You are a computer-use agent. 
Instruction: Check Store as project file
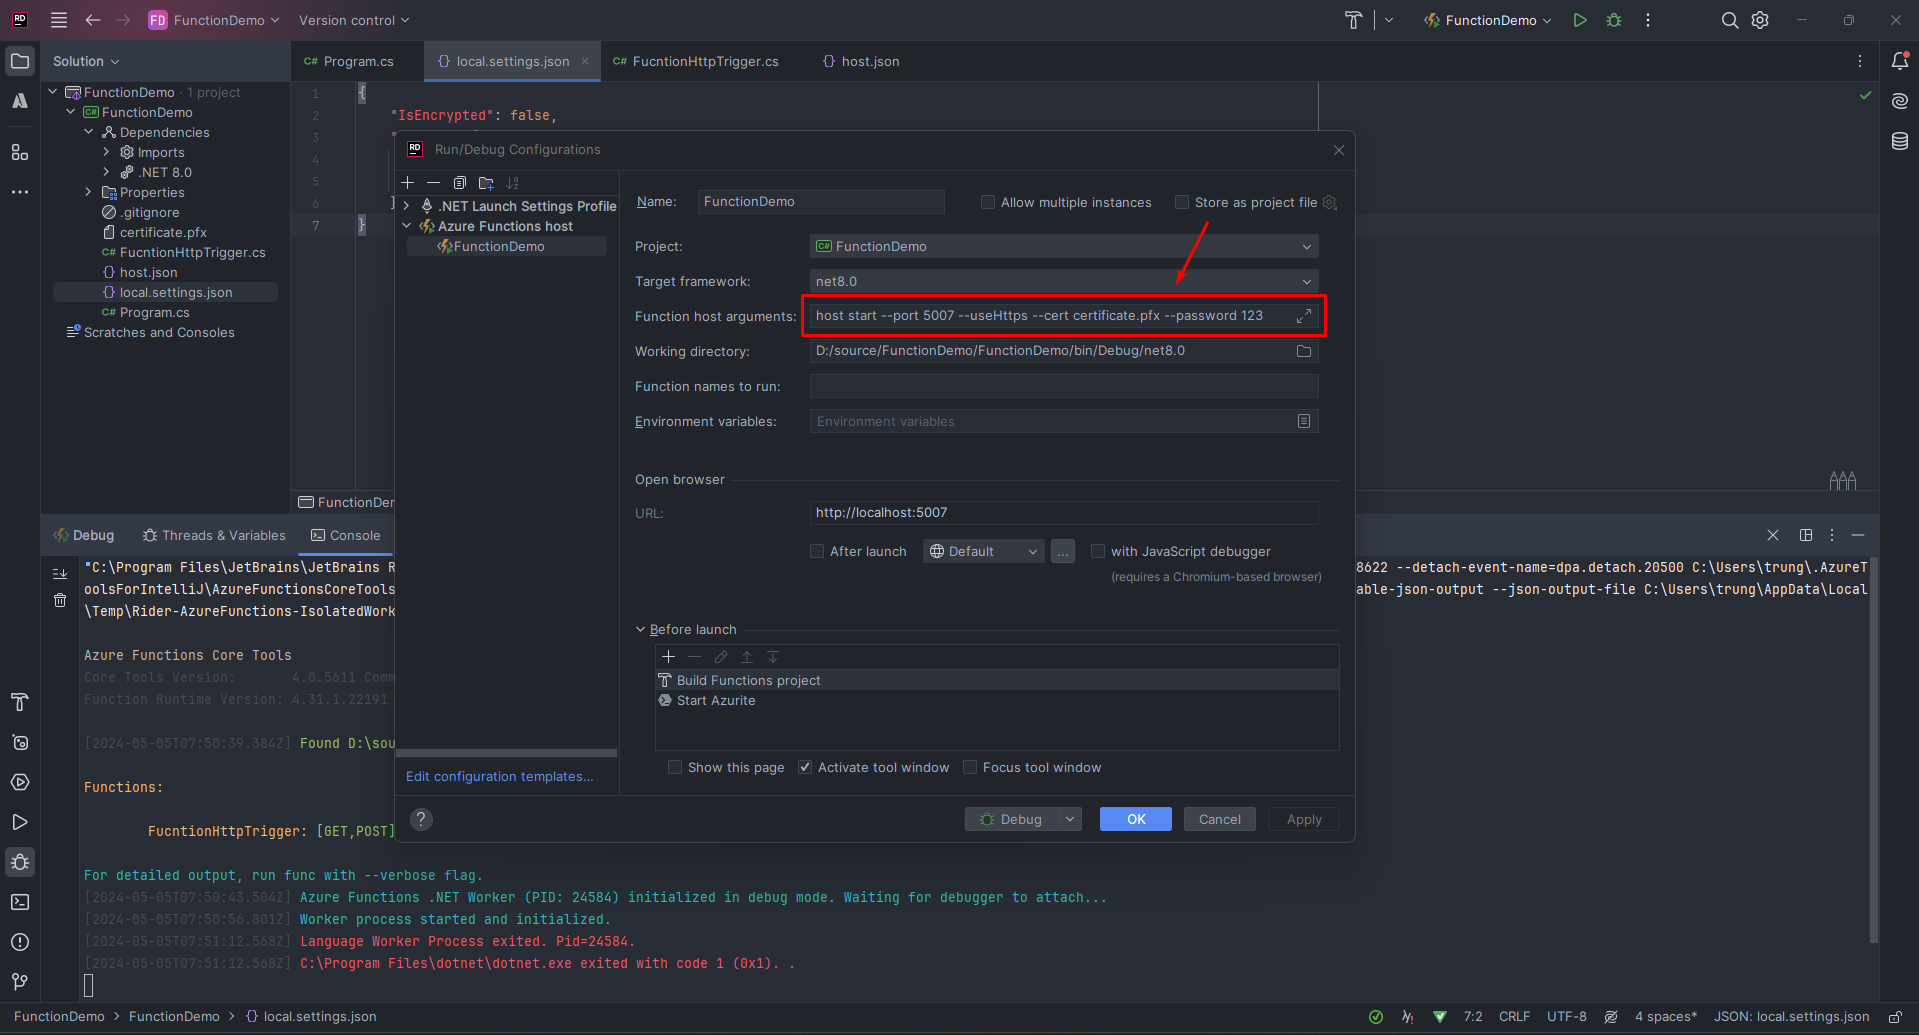click(1181, 202)
